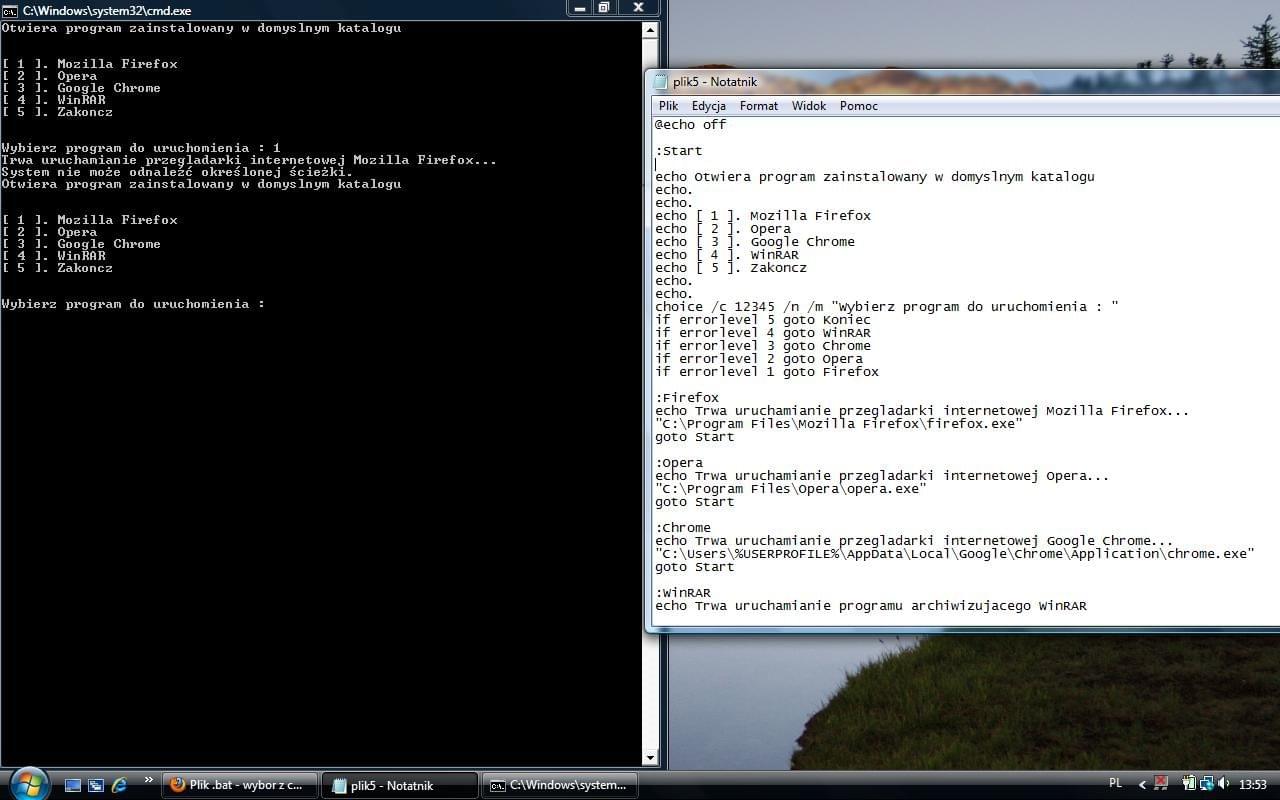Screen dimensions: 1280x800
Task: Click 'echo [ 5 ]. Zakoncz' in Notatnik
Action: point(731,268)
